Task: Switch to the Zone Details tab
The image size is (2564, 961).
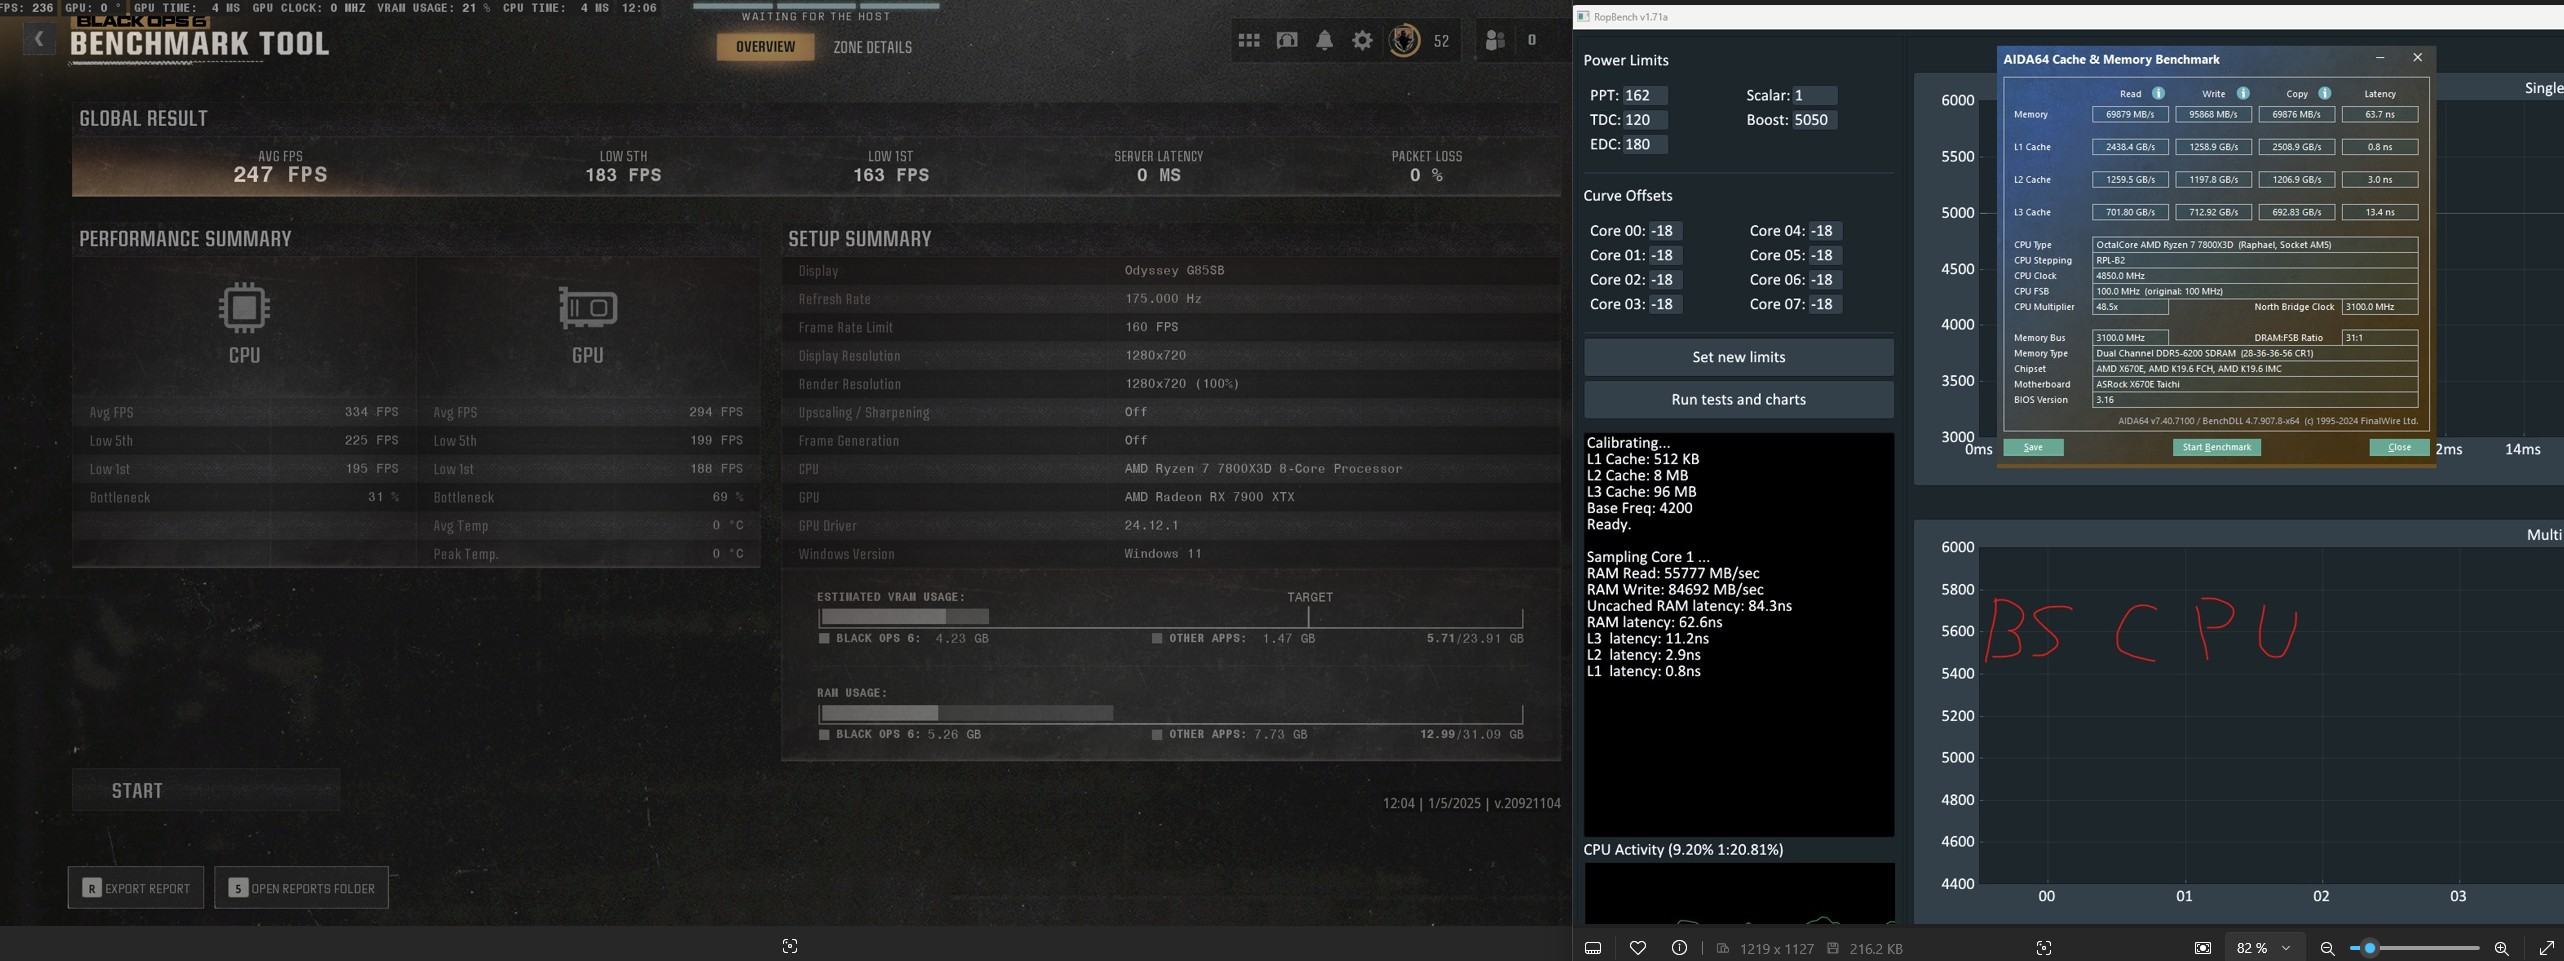Action: coord(872,47)
